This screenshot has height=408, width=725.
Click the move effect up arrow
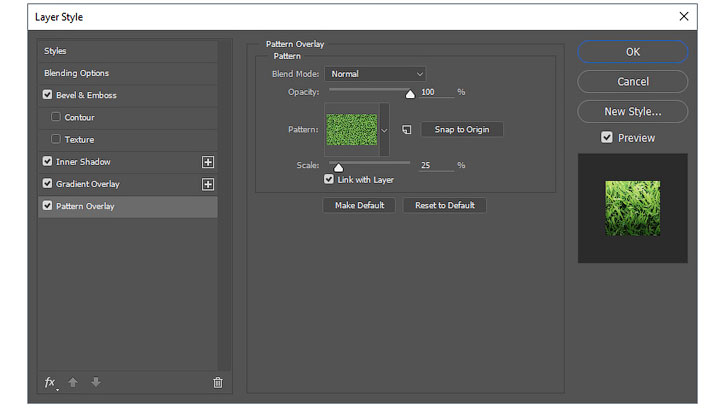click(x=73, y=382)
